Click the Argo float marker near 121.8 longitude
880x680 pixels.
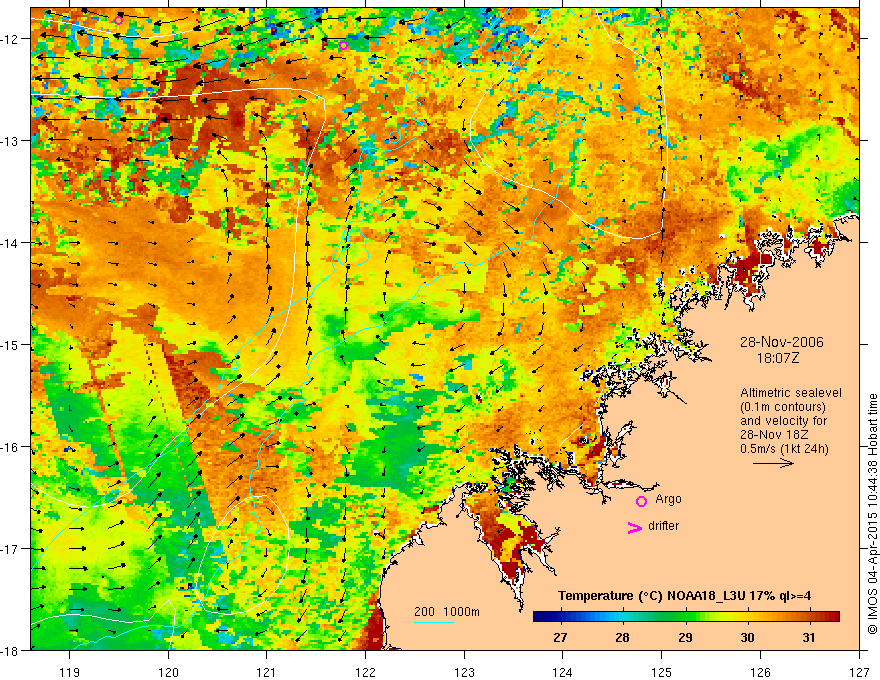pyautogui.click(x=343, y=45)
